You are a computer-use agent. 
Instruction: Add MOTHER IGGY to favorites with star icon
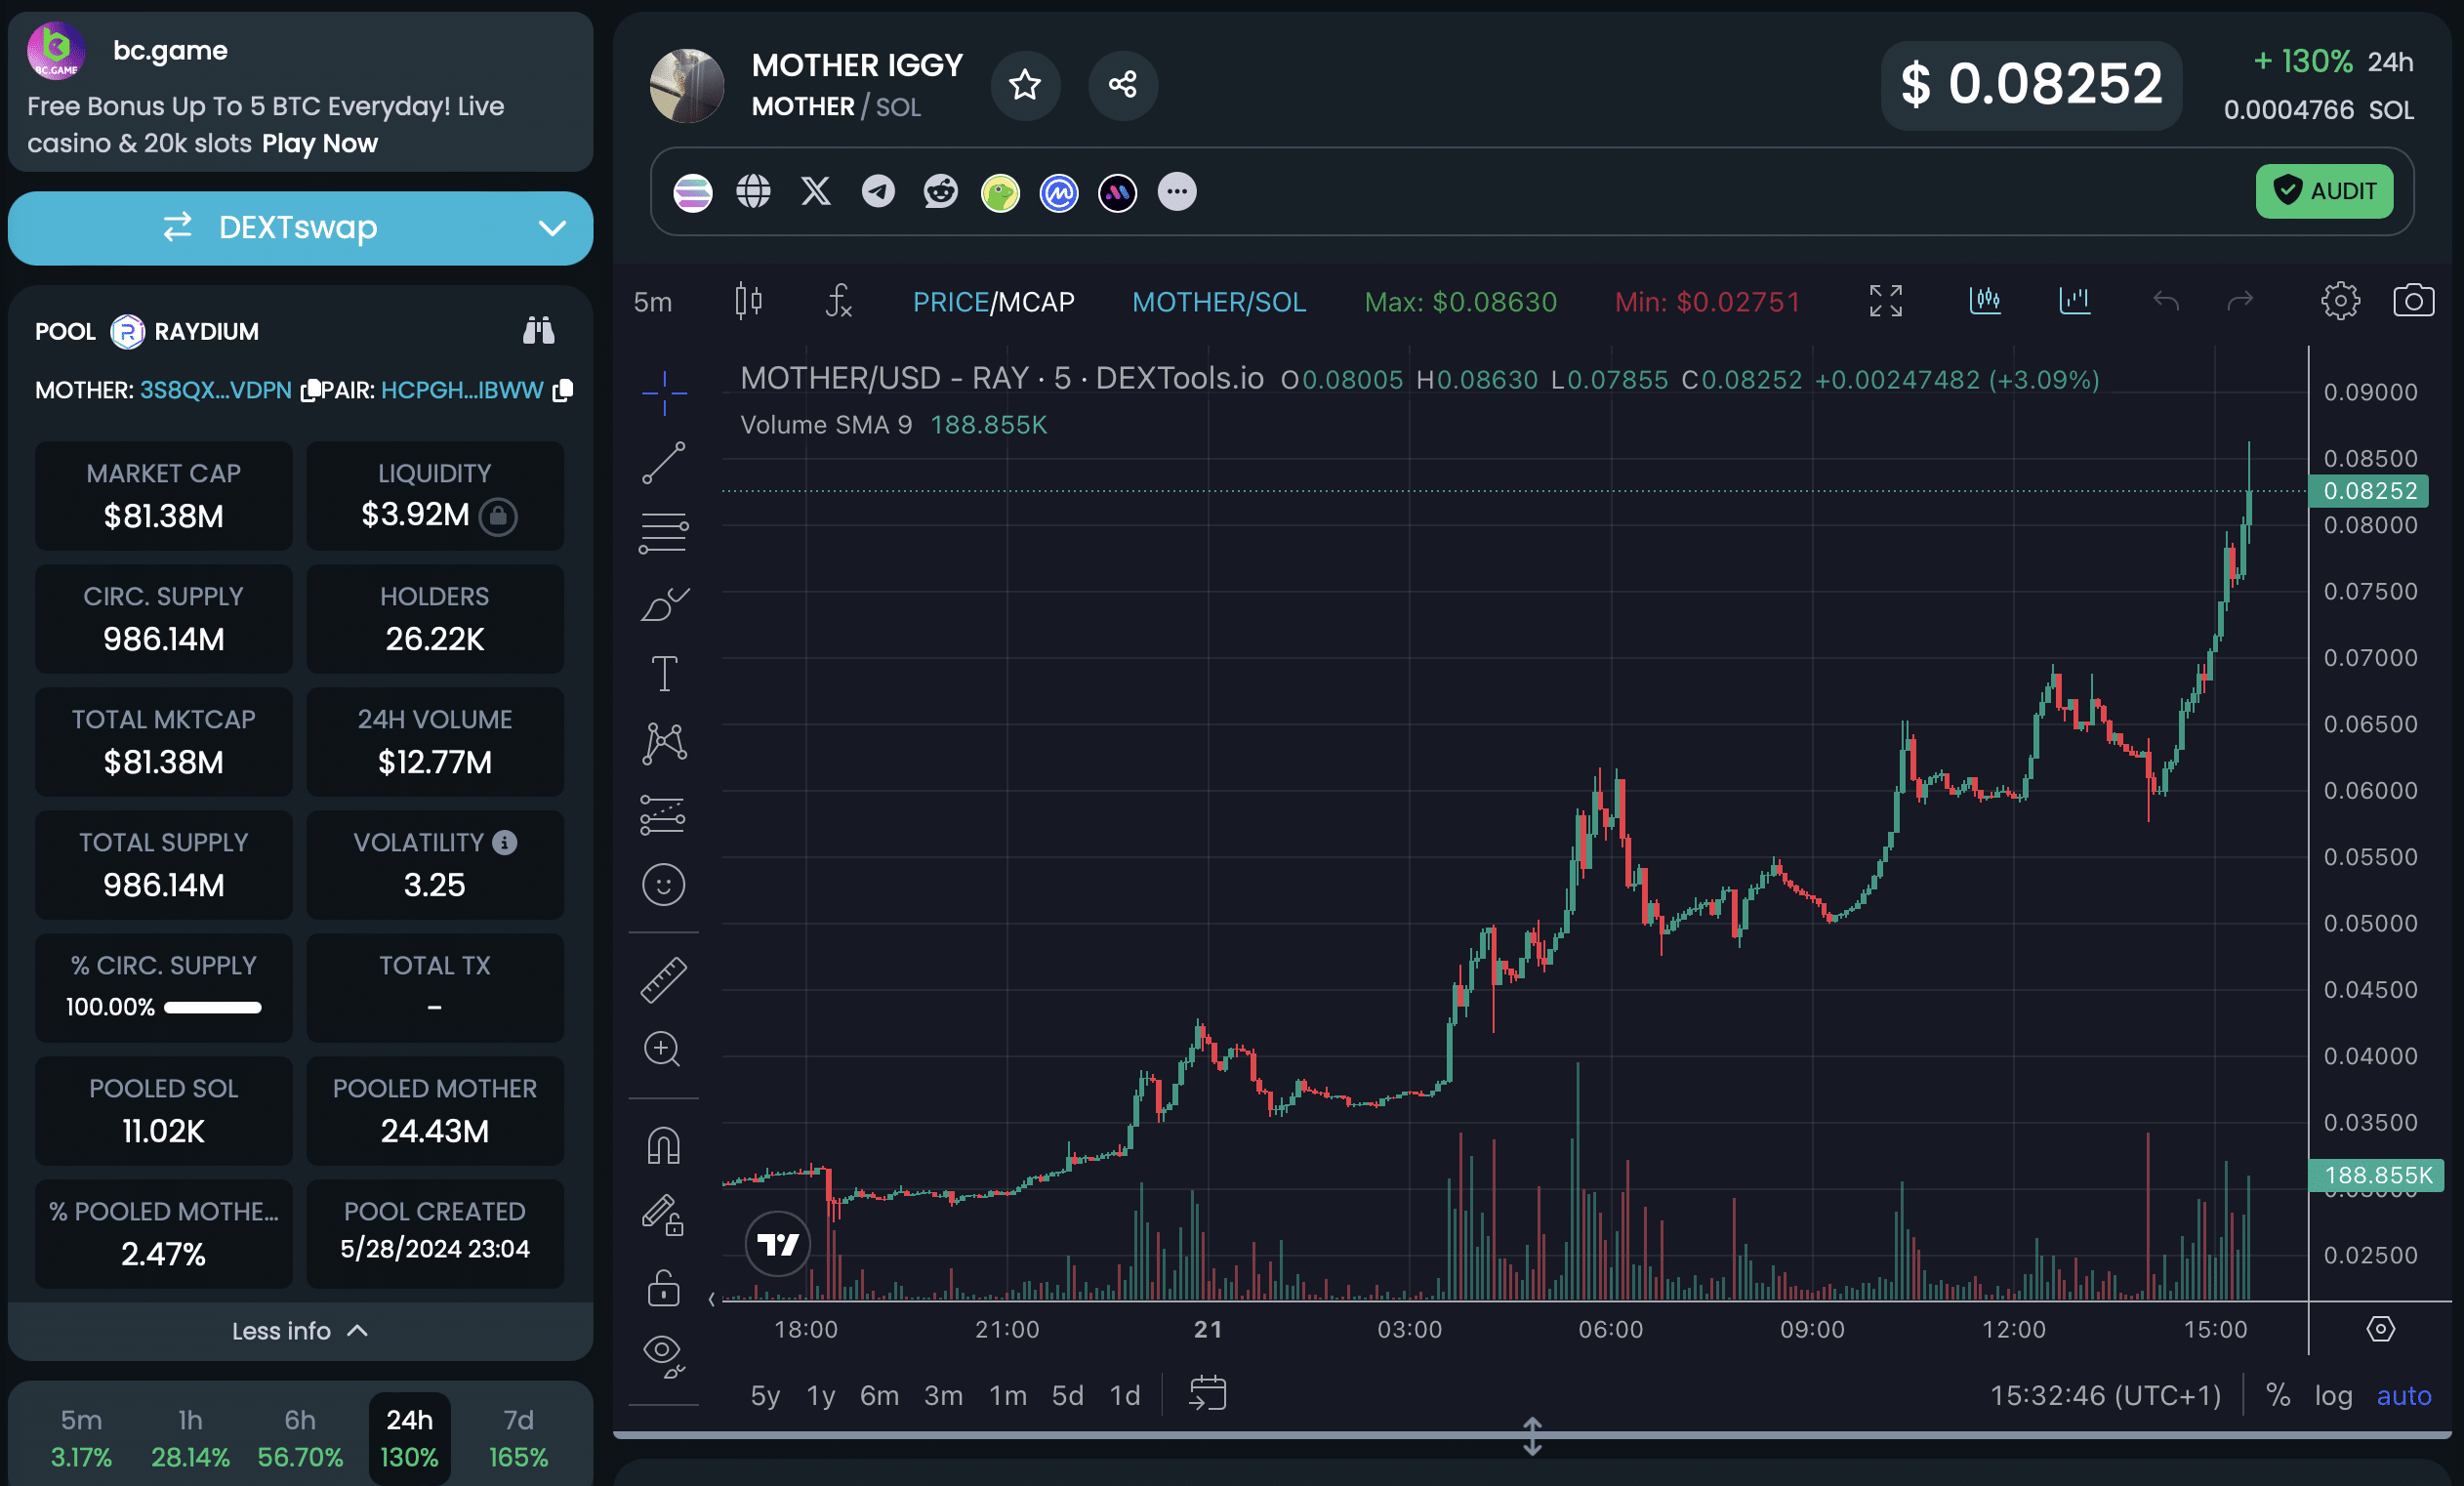click(x=1025, y=85)
